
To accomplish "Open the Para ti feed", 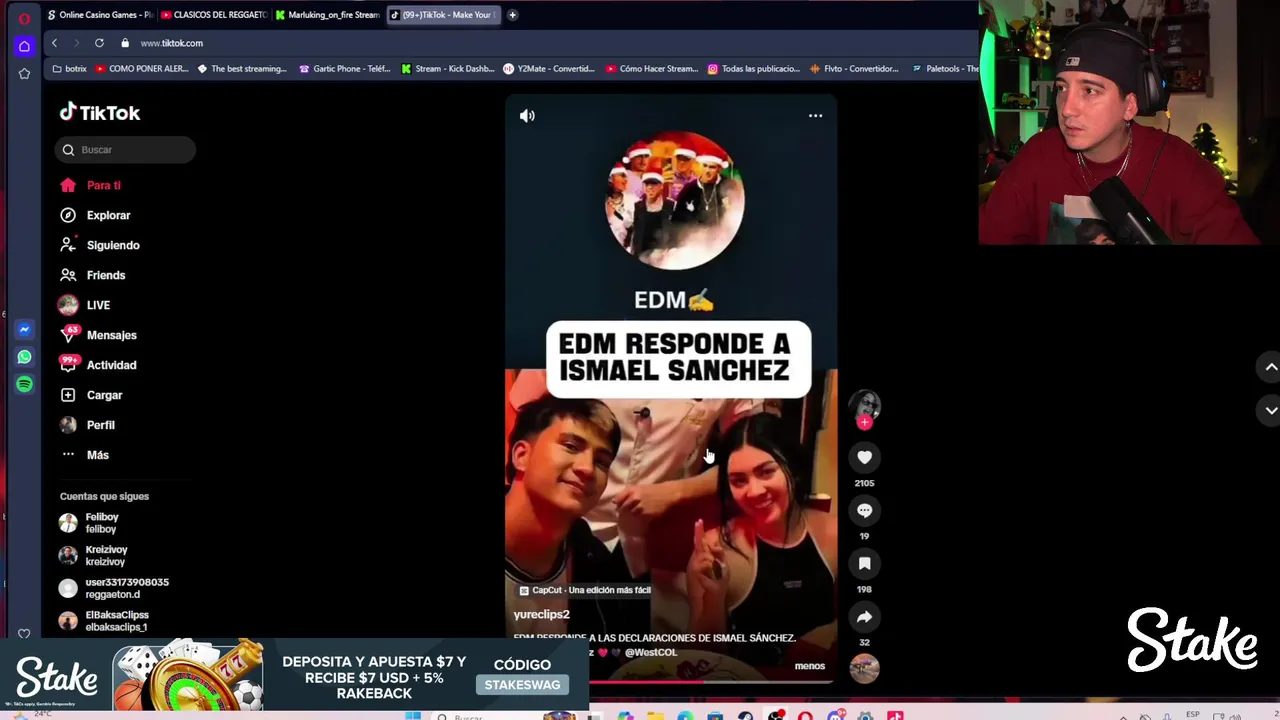I will pyautogui.click(x=90, y=185).
